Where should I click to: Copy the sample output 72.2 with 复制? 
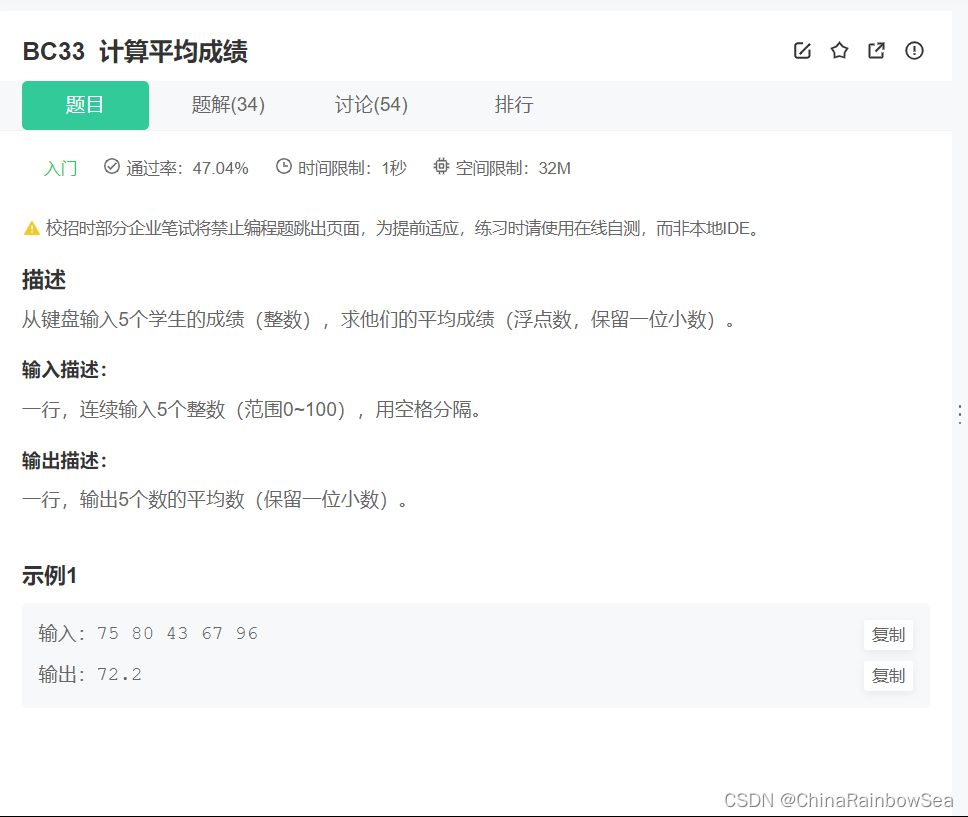[888, 676]
